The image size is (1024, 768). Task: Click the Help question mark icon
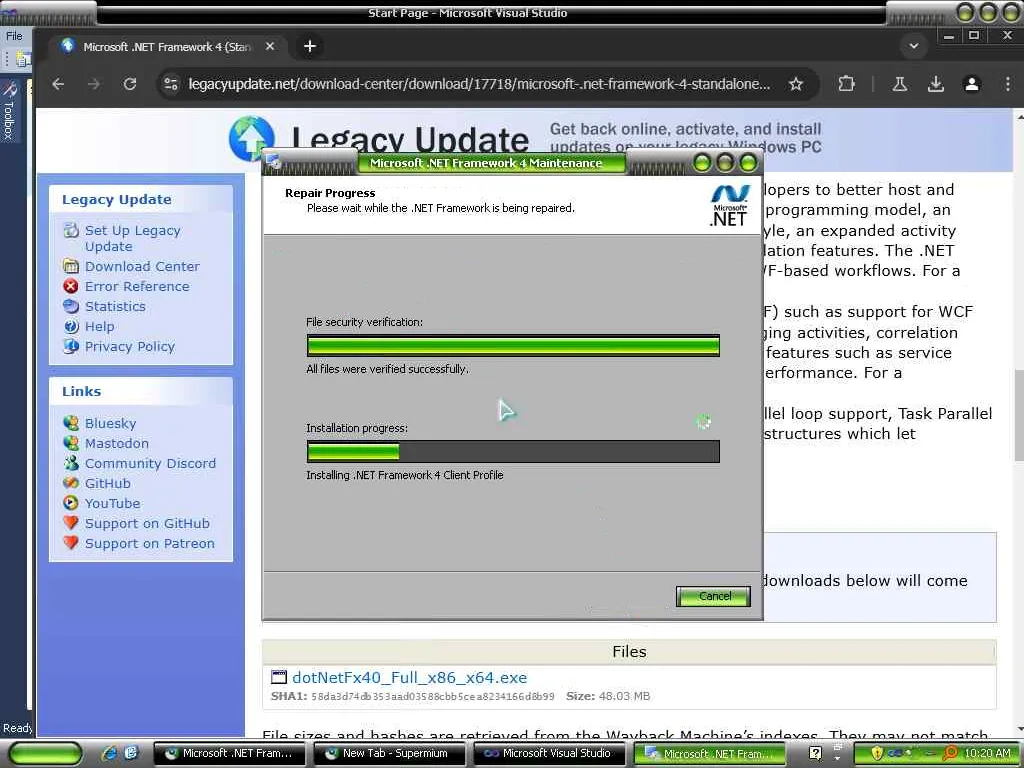[x=71, y=327]
